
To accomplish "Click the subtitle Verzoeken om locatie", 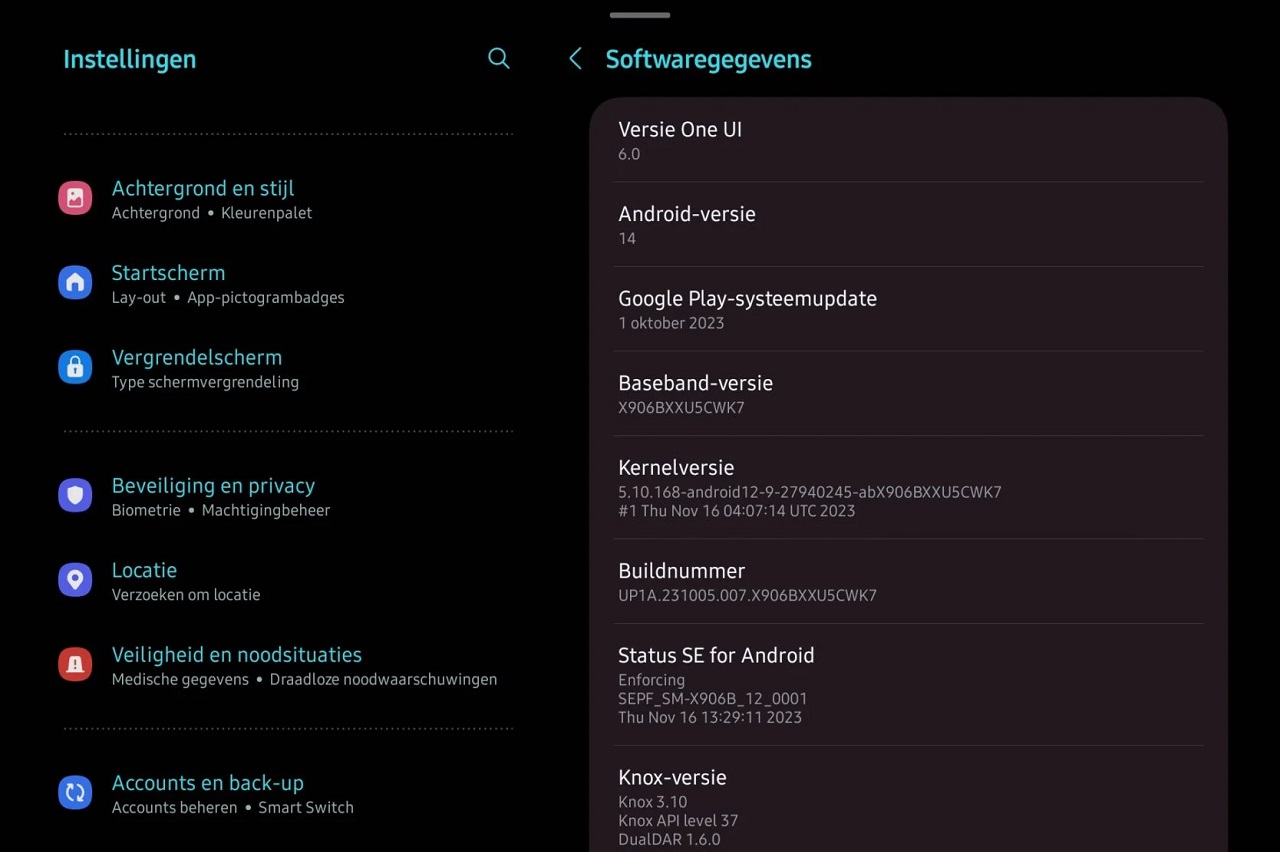I will click(x=186, y=594).
